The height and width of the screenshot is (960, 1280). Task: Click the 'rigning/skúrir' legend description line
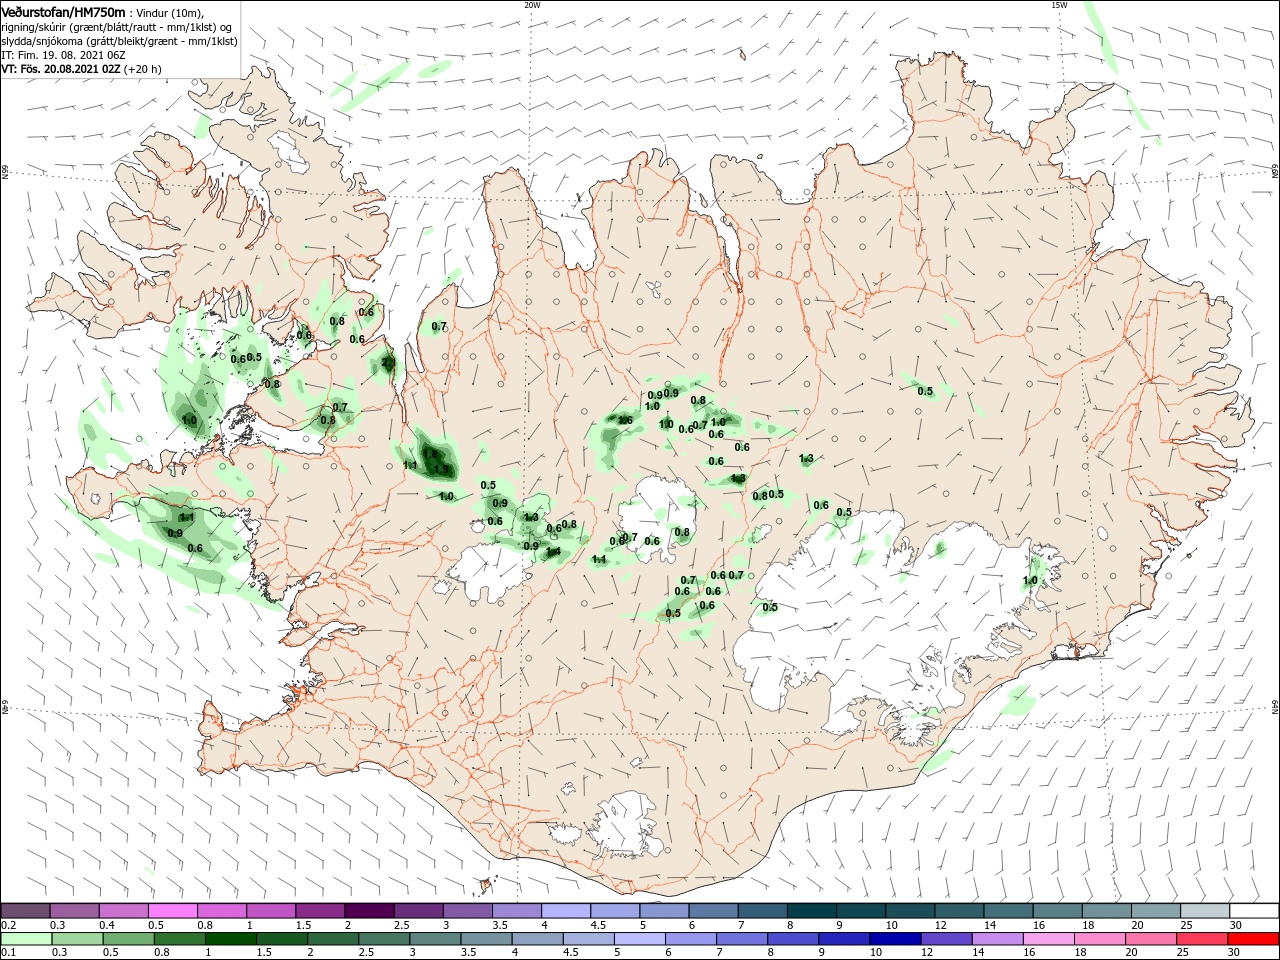[117, 27]
